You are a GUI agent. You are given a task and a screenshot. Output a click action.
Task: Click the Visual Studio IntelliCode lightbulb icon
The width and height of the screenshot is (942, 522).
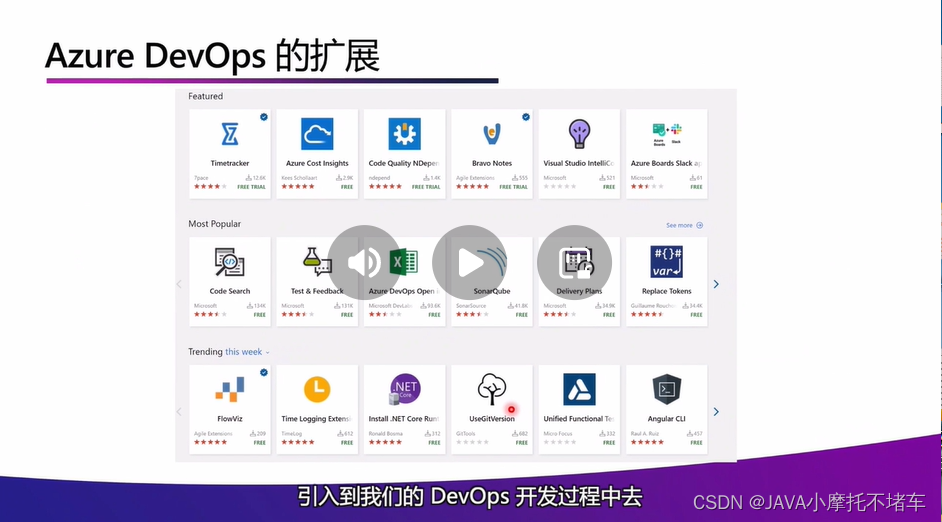click(x=579, y=133)
